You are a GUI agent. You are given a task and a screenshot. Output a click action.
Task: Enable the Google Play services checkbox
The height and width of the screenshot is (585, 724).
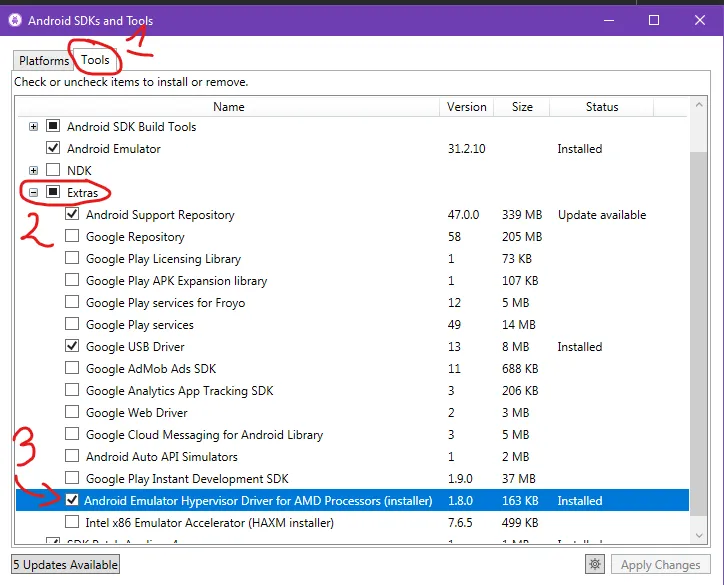72,324
